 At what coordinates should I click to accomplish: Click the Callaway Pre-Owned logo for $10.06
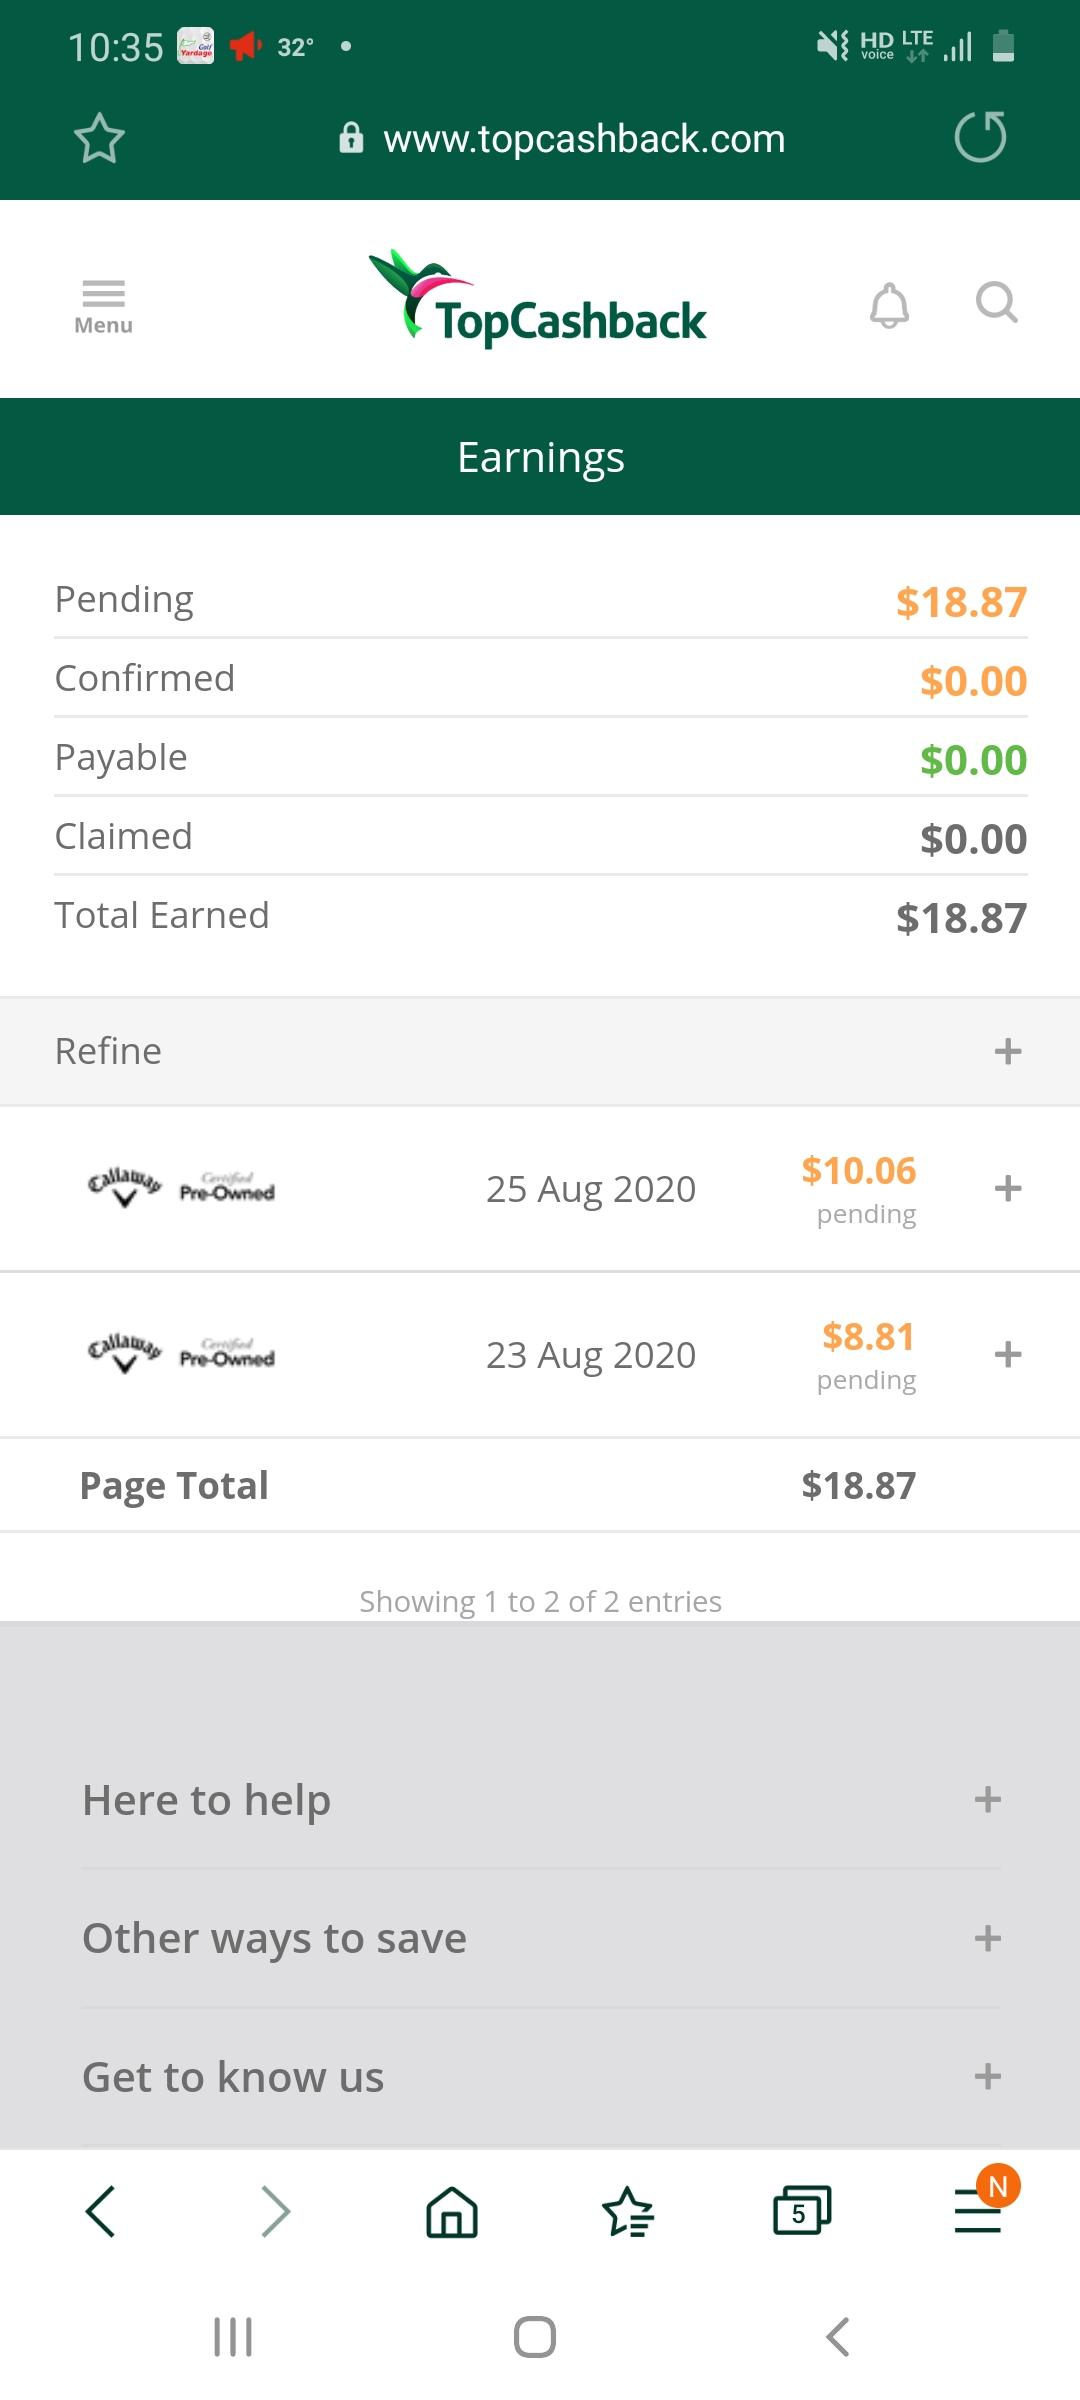click(x=181, y=1187)
